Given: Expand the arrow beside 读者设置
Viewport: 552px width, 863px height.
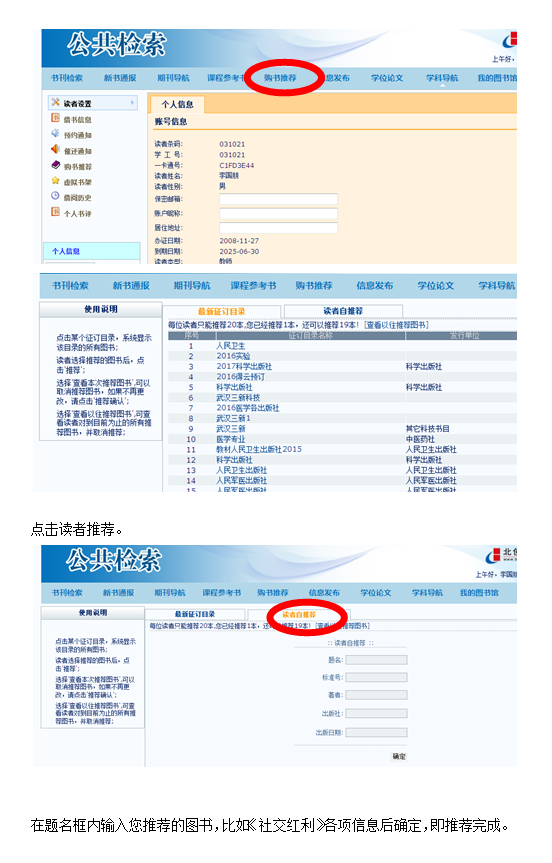Looking at the screenshot, I should coord(132,103).
